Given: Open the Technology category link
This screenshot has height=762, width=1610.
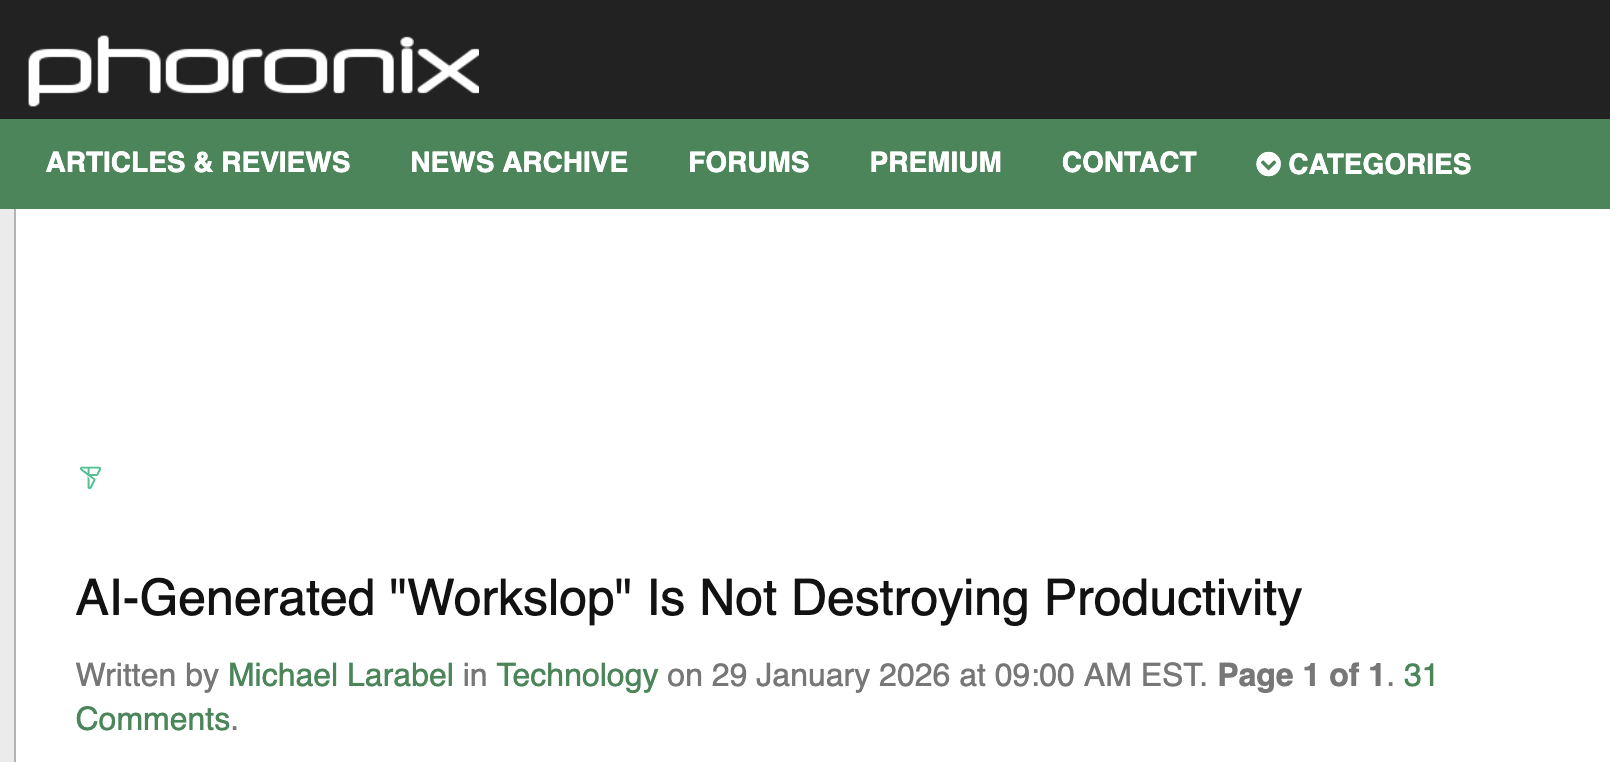Looking at the screenshot, I should coord(577,676).
